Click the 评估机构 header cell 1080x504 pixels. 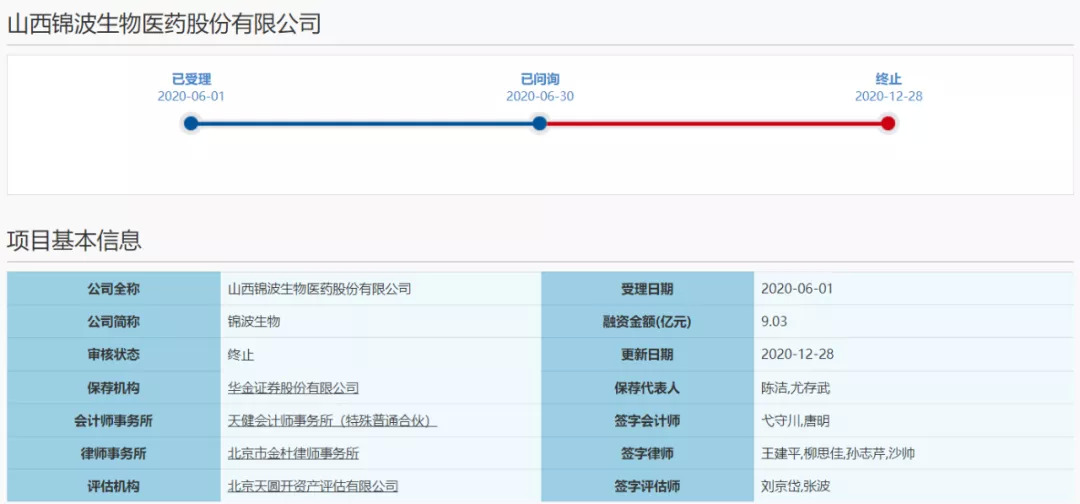point(114,486)
